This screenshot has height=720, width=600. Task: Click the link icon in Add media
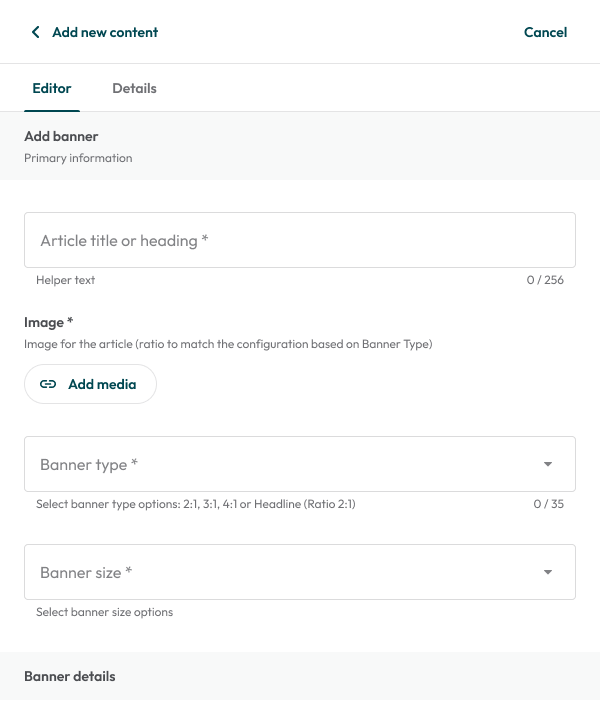point(48,384)
